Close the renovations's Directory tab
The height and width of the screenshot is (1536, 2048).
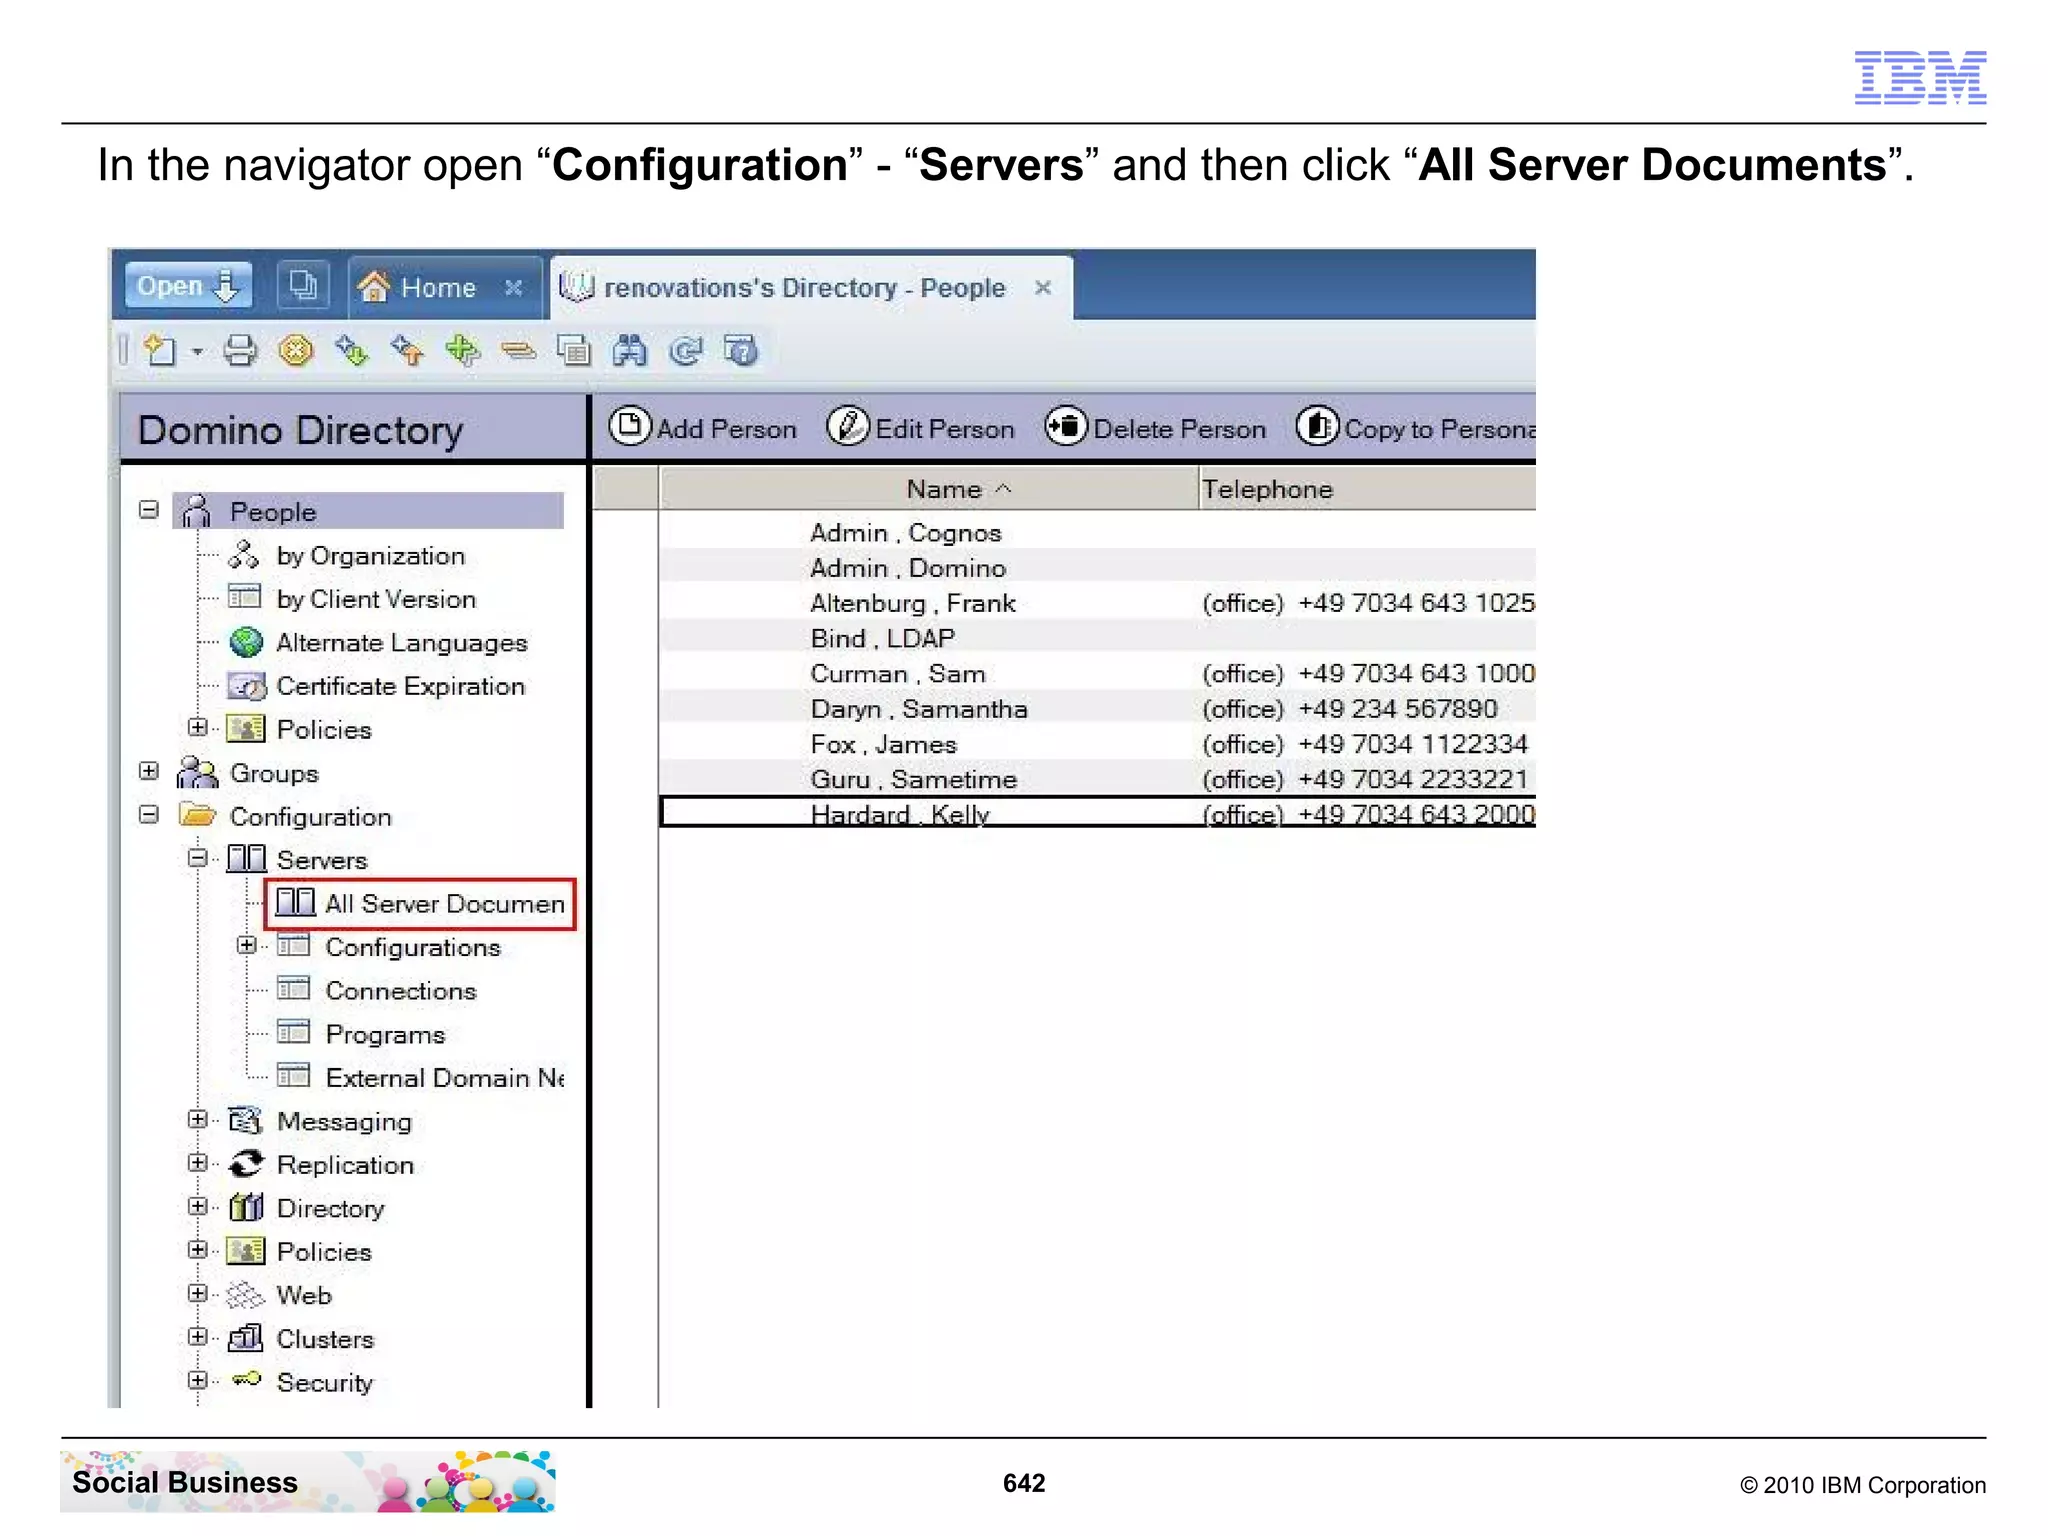coord(1043,287)
